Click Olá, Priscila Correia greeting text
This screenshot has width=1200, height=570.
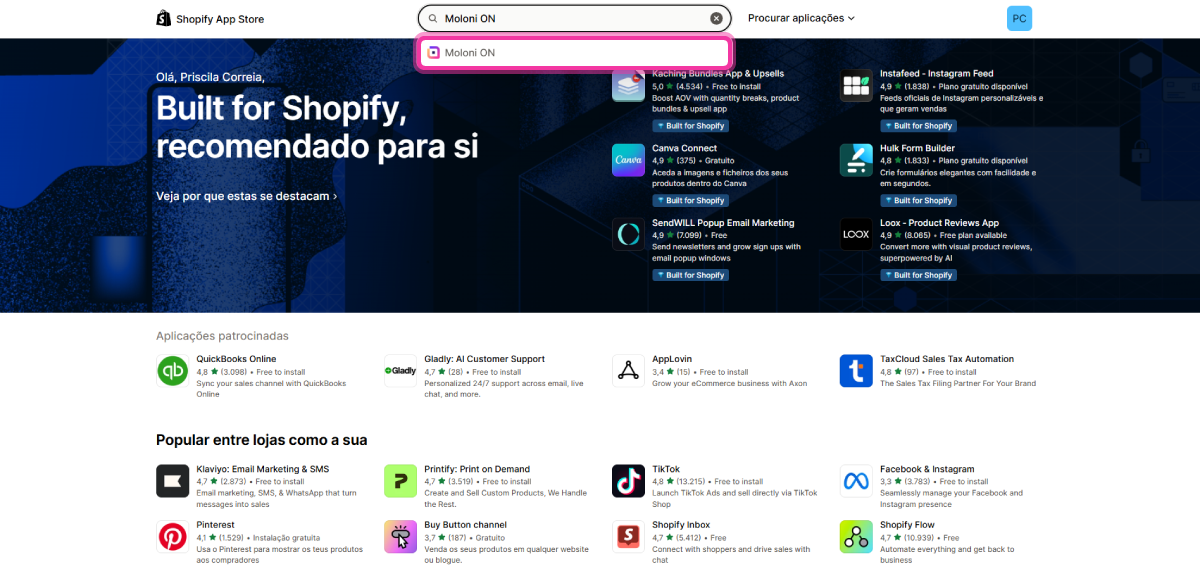click(210, 77)
